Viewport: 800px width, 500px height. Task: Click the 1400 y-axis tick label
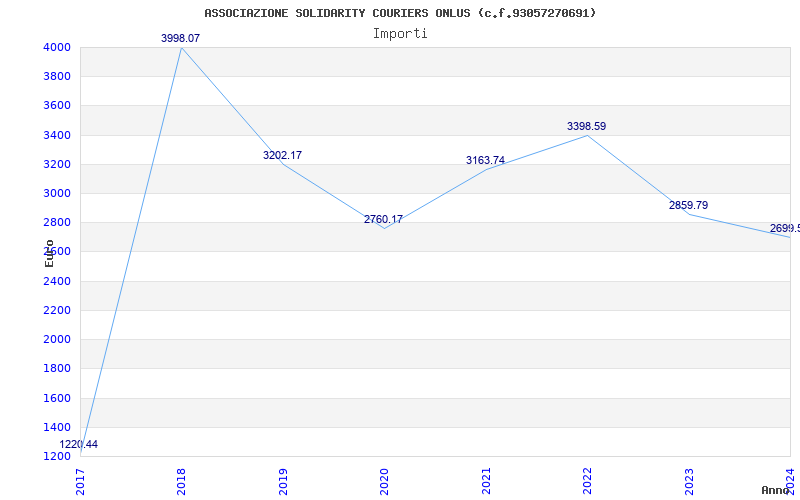pyautogui.click(x=58, y=427)
